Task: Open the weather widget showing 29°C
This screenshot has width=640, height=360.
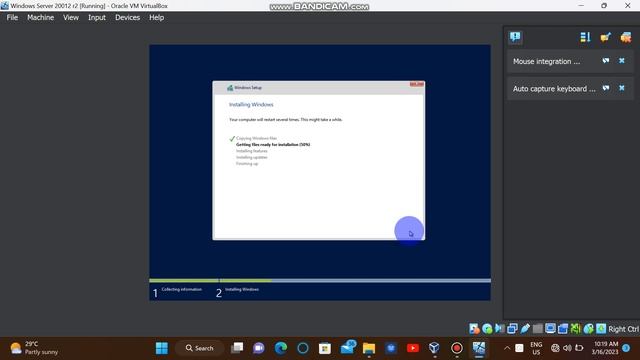Action: coord(34,348)
